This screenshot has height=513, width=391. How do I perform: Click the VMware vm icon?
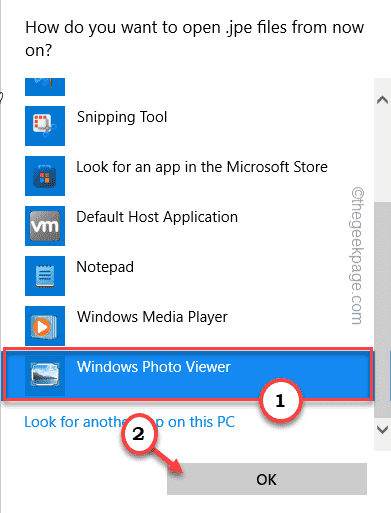(45, 226)
